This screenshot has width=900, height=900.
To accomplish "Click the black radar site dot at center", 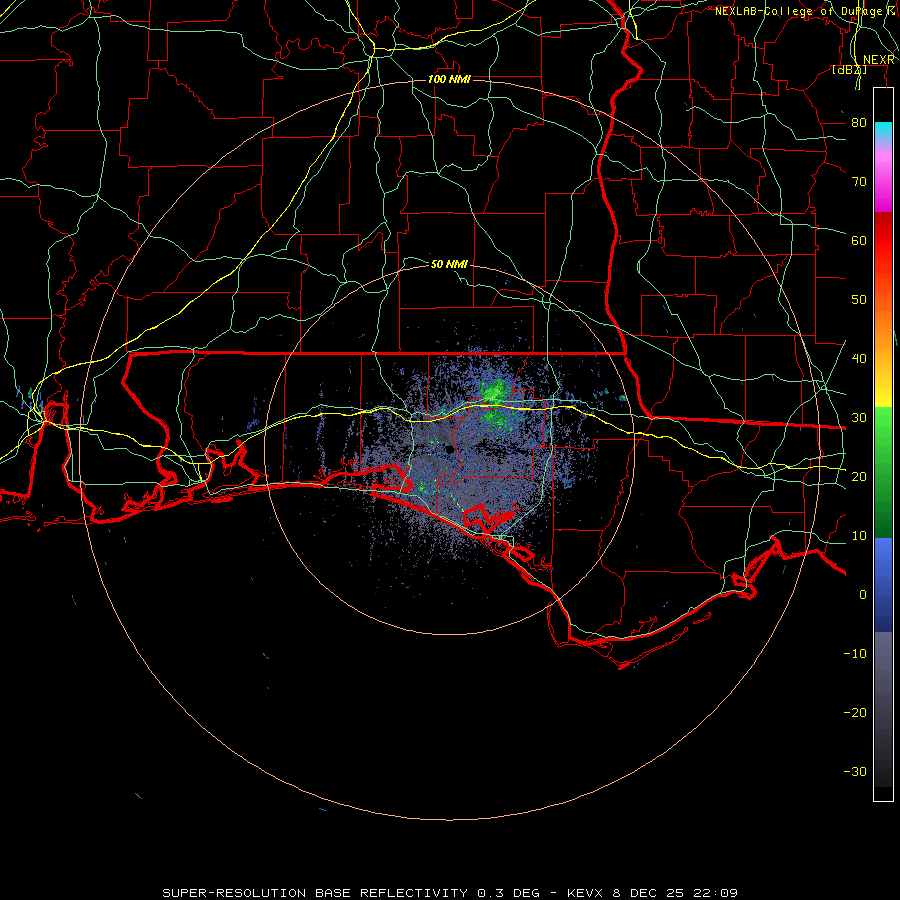I will coord(449,449).
